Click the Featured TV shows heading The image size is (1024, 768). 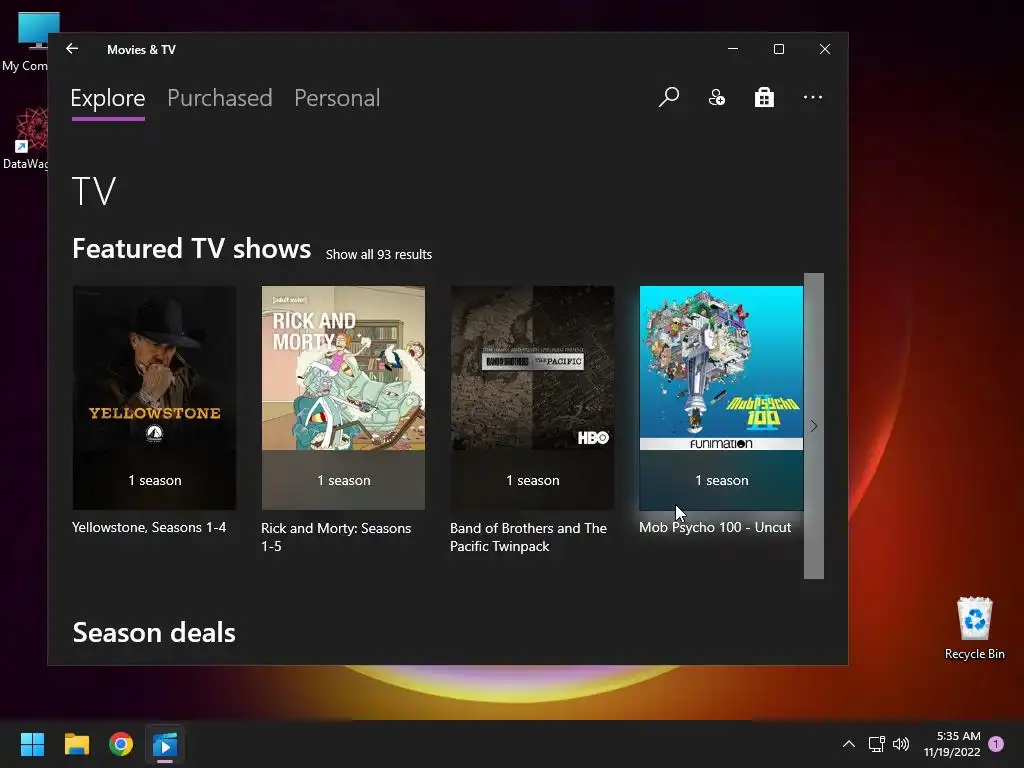coord(191,249)
